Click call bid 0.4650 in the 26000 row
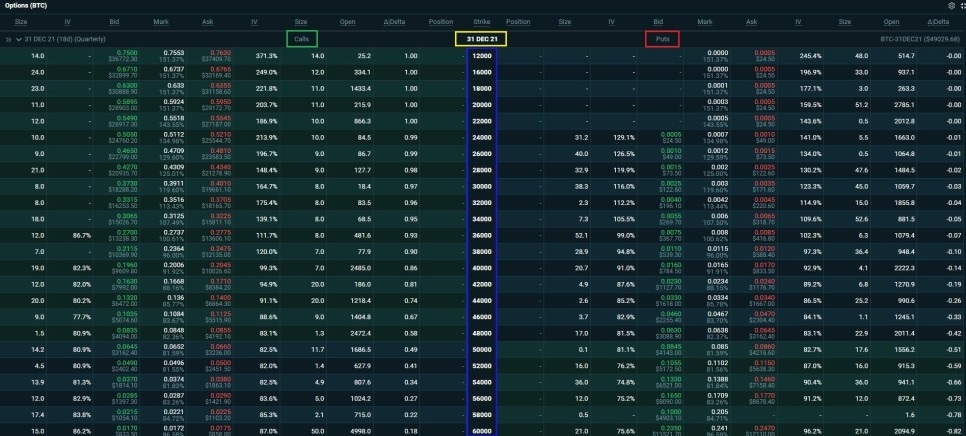 tap(127, 151)
